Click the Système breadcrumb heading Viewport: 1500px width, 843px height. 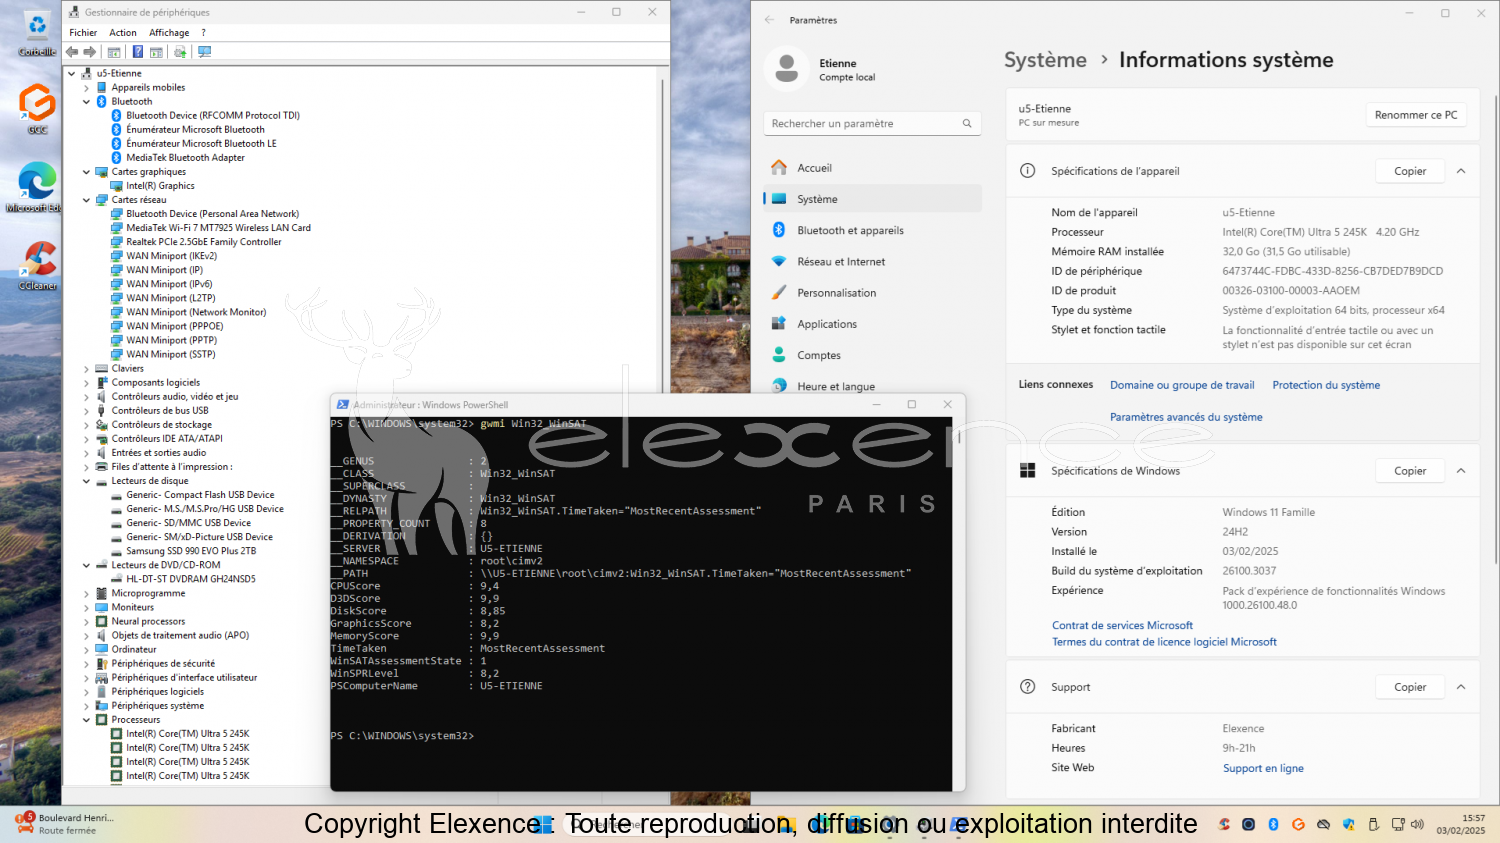click(1045, 60)
